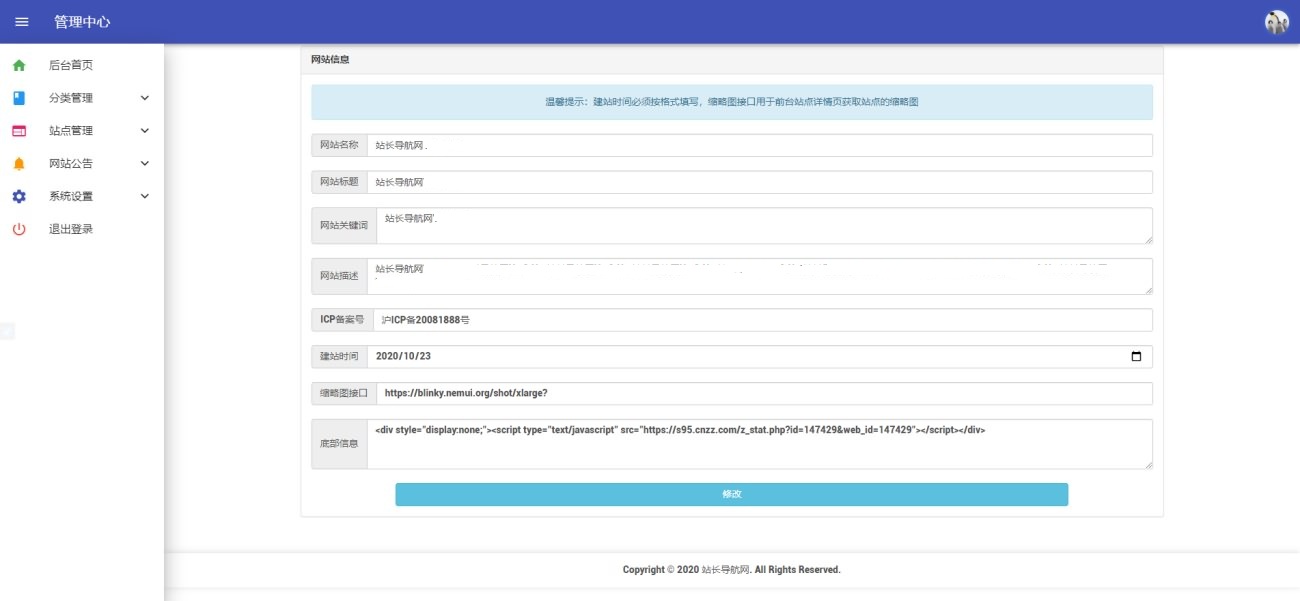Select 退出登录 to log out
1300x601 pixels.
tap(82, 229)
